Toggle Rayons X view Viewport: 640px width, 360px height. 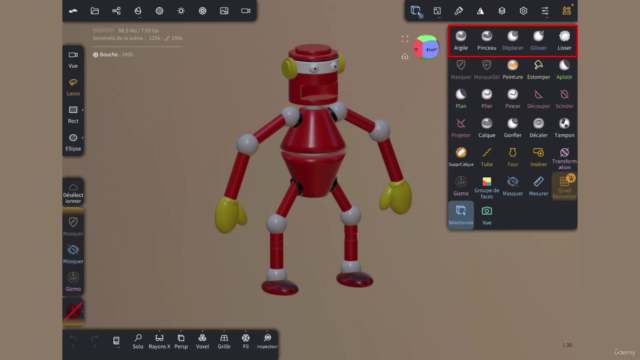159,341
